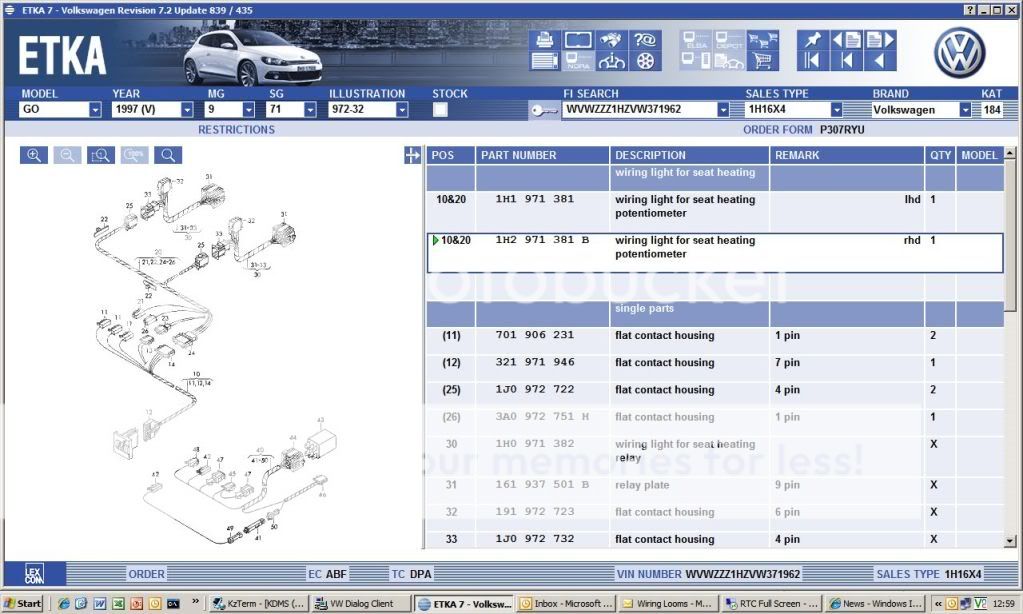The height and width of the screenshot is (614, 1023).
Task: Click the RESTRICTIONS label
Action: point(236,130)
